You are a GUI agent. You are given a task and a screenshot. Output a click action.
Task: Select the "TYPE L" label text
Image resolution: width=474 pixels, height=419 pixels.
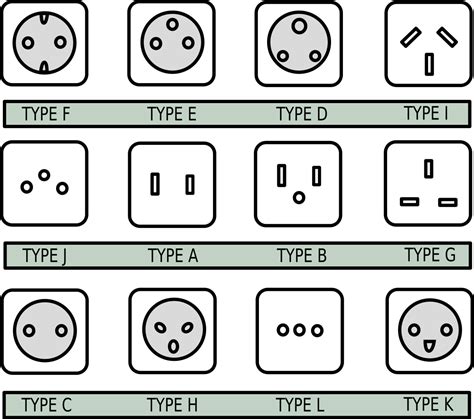300,405
